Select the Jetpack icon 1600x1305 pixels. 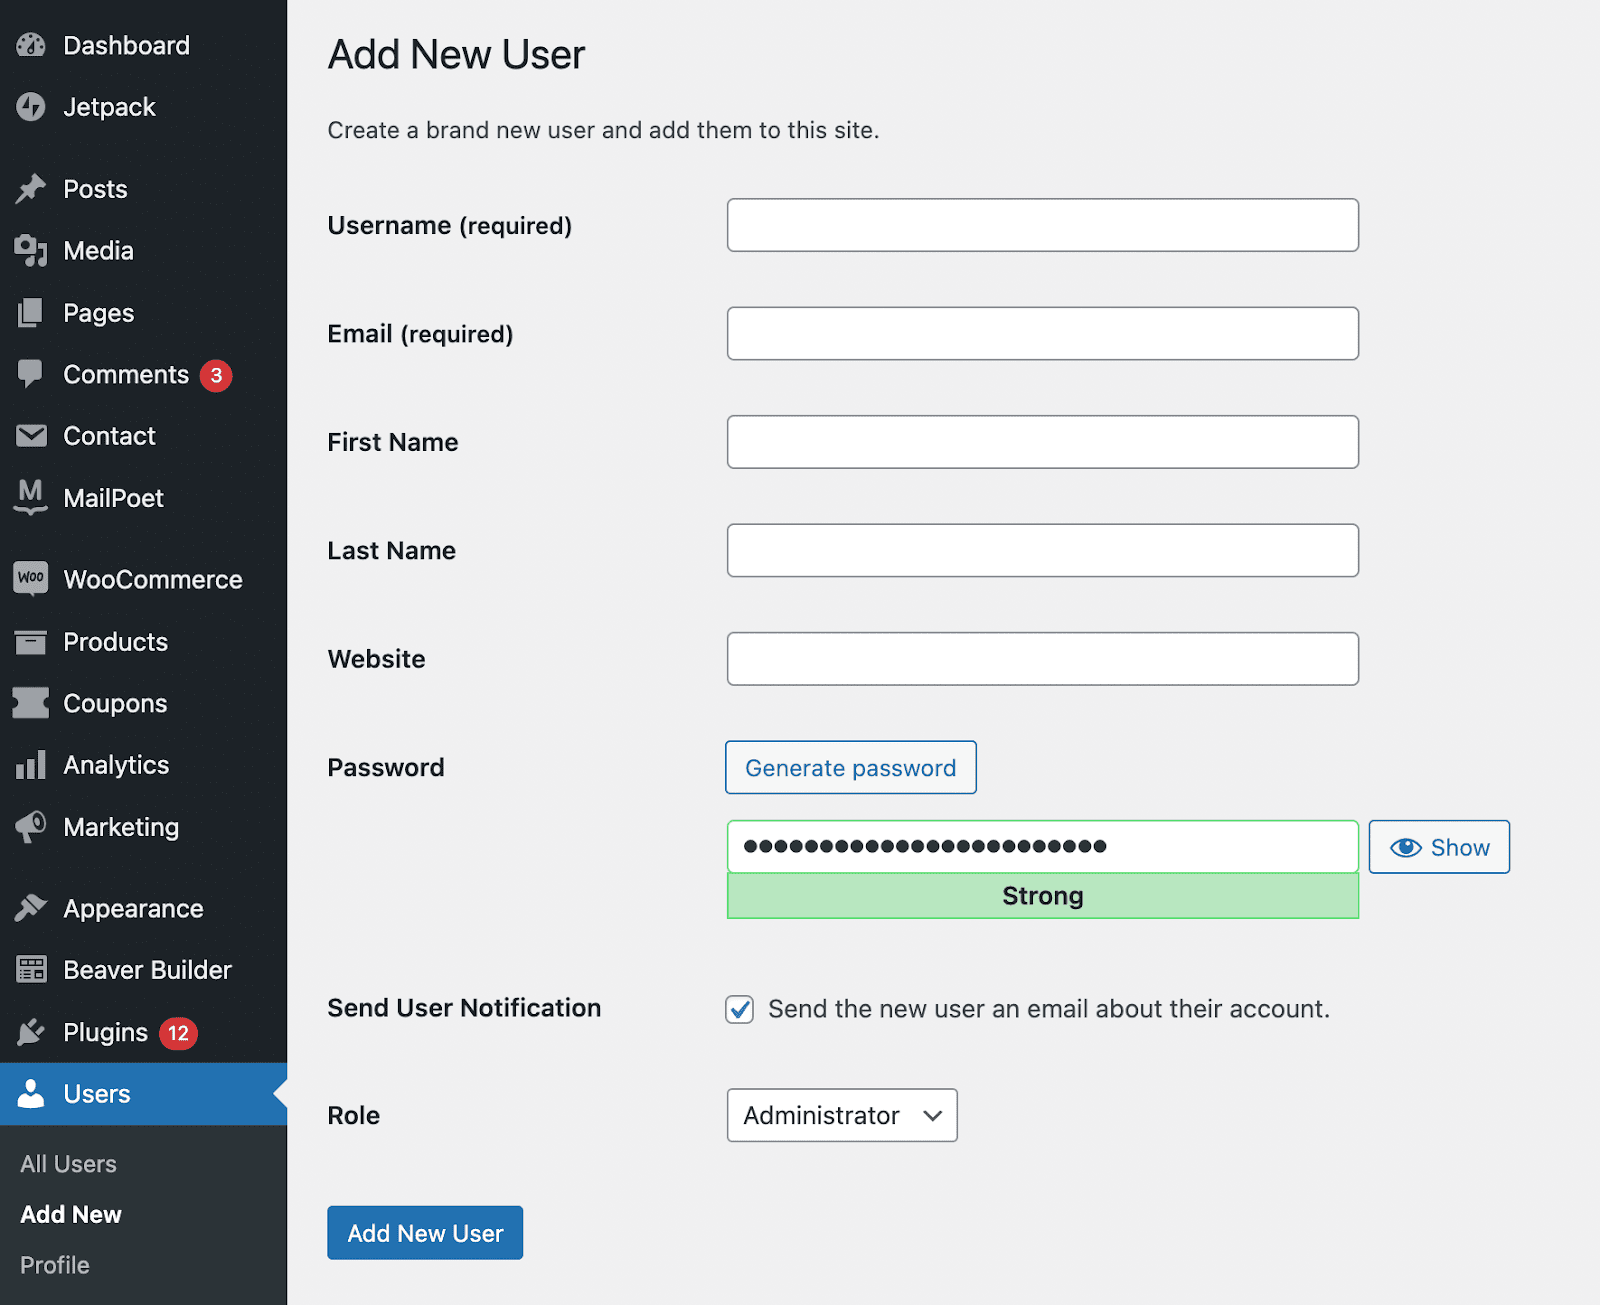point(31,107)
